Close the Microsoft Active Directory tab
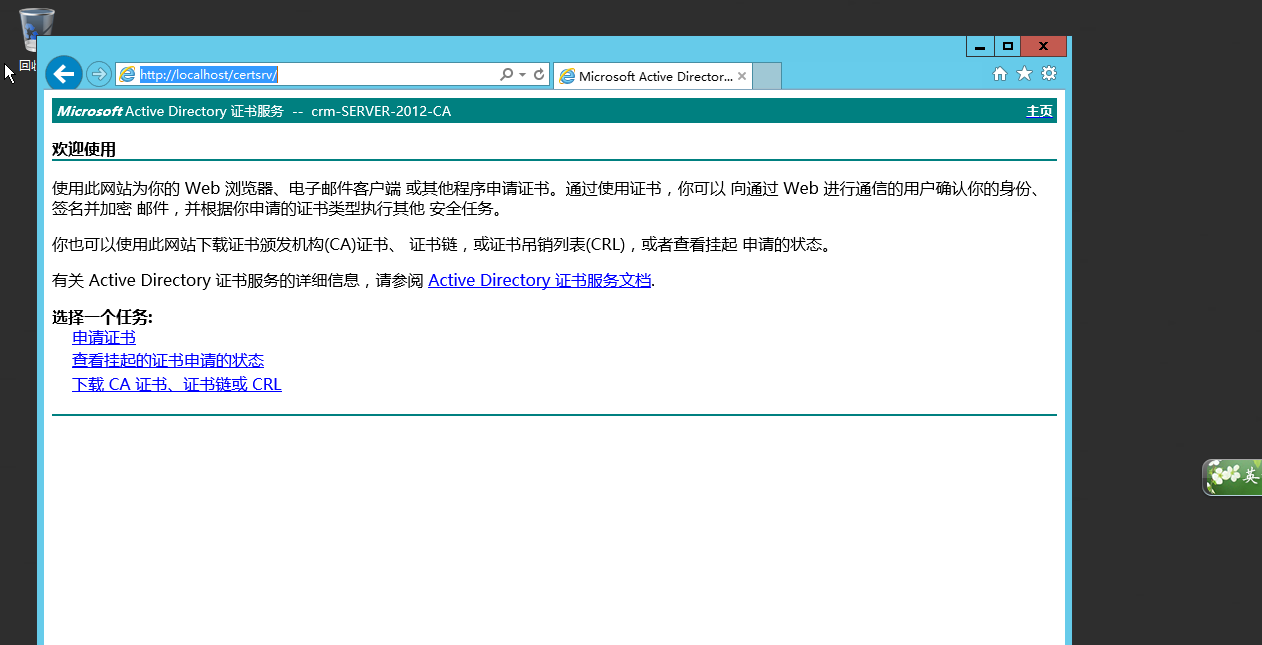The image size is (1262, 645). (742, 76)
